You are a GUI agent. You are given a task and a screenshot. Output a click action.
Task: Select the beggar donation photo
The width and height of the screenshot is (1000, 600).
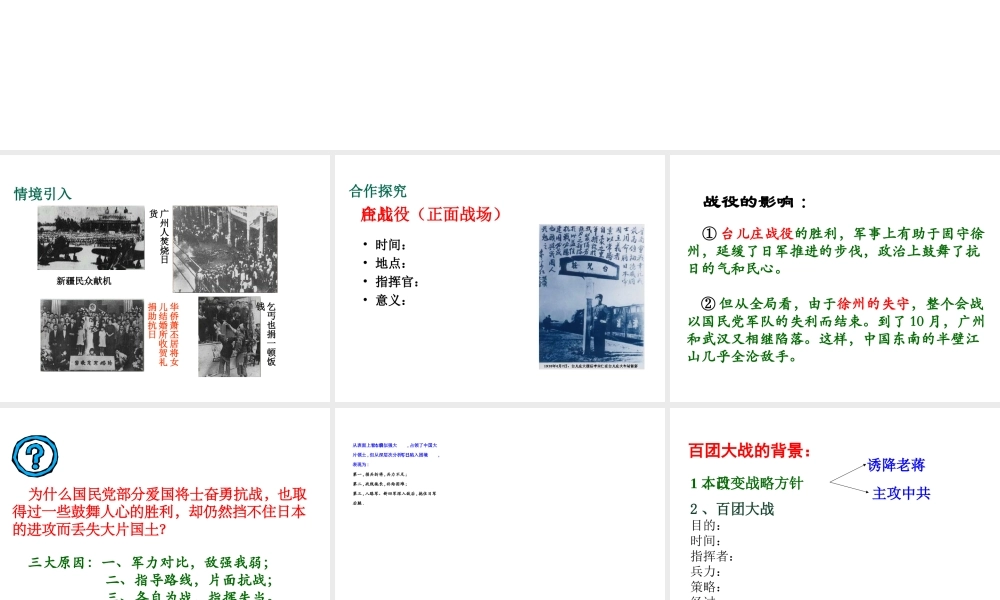[x=229, y=336]
